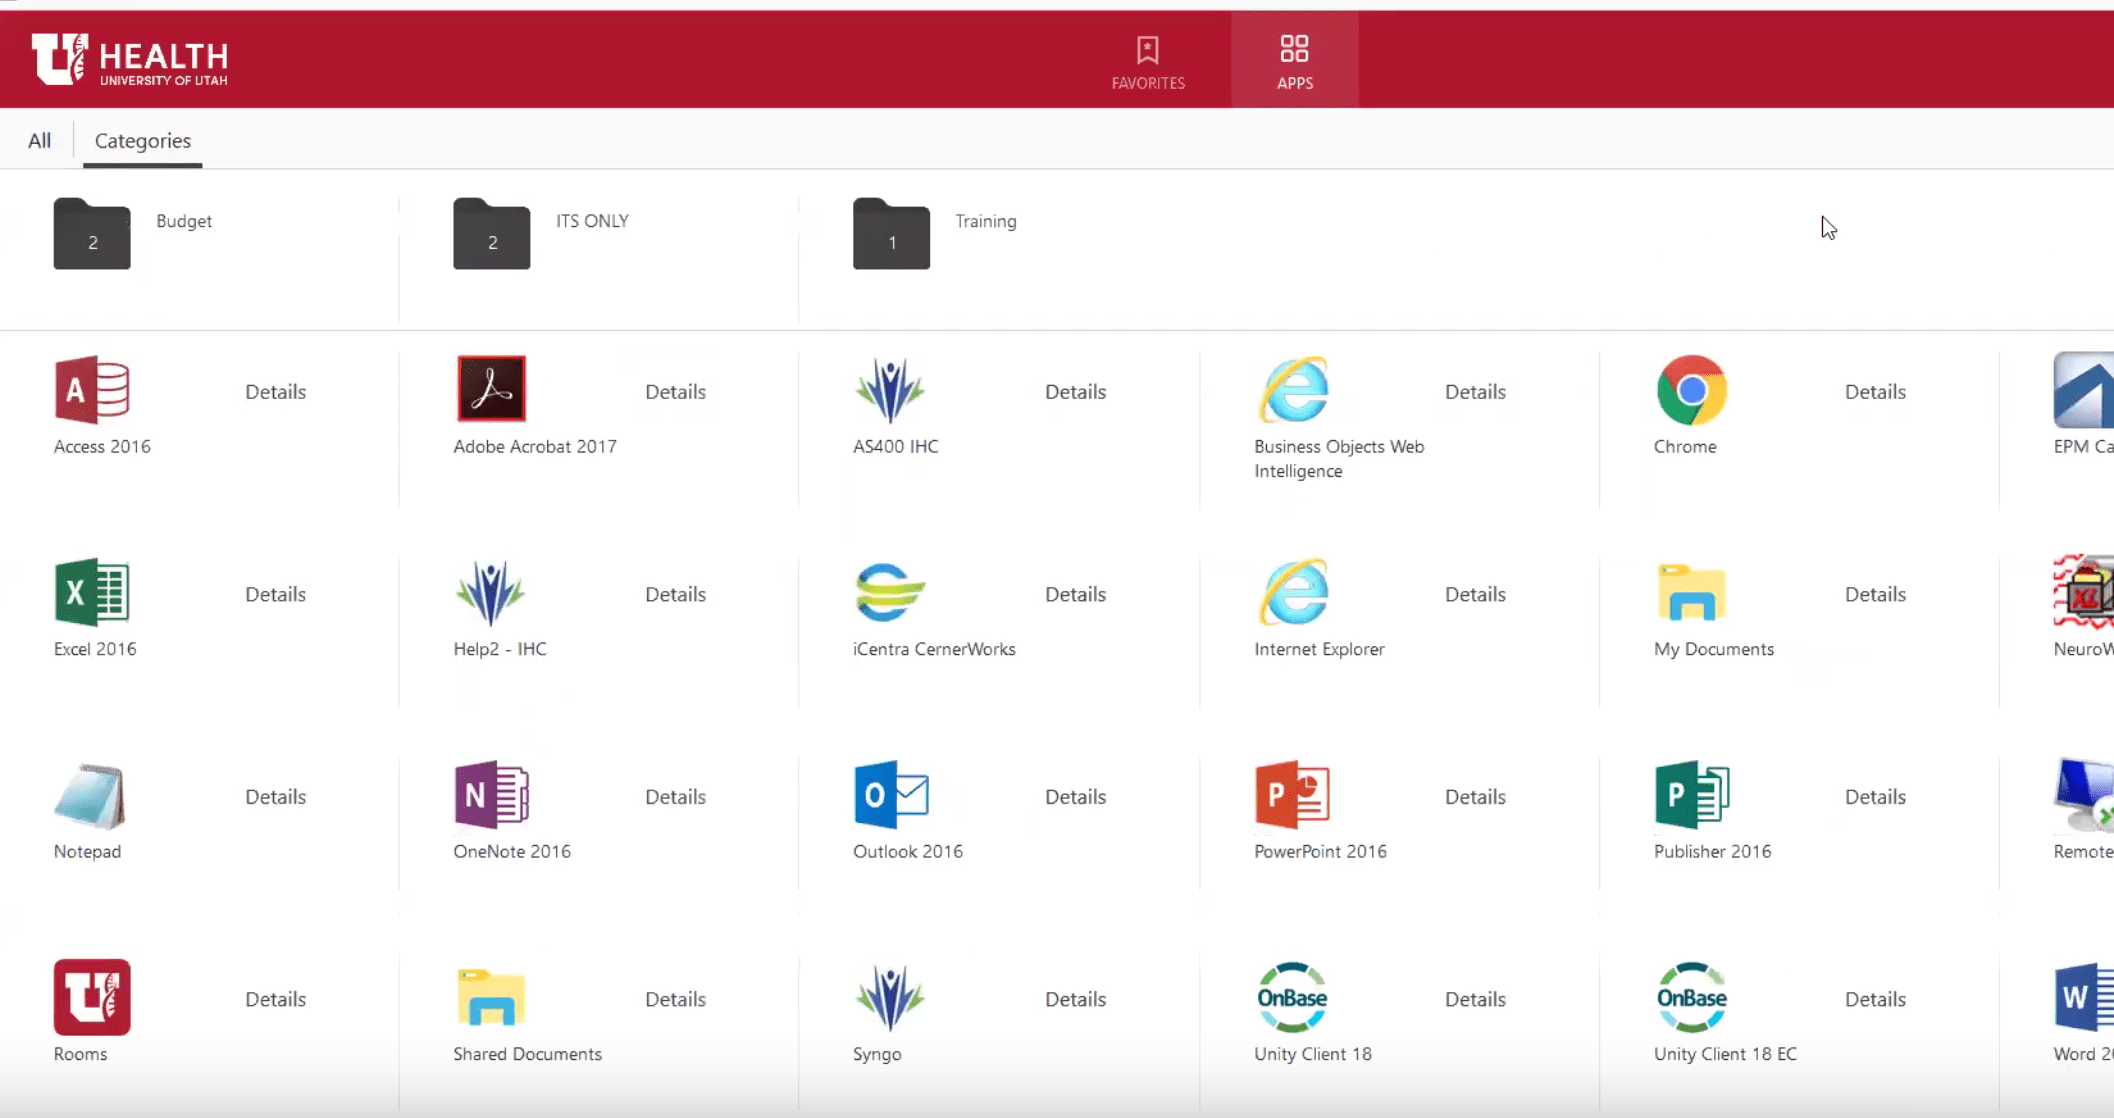
Task: Launch iCentra CernerWorks icon
Action: (890, 593)
